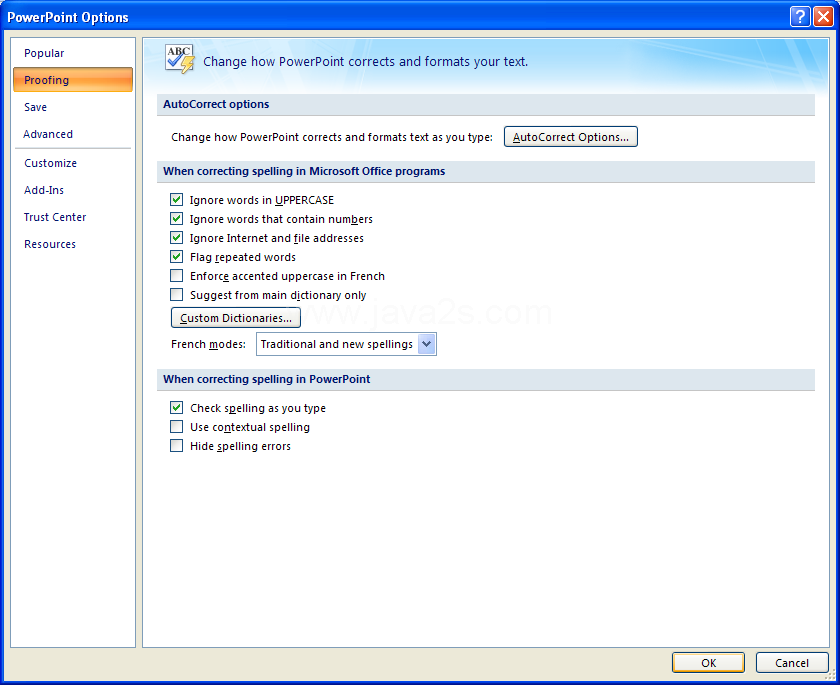Enable Hide spelling errors checkbox

point(176,446)
